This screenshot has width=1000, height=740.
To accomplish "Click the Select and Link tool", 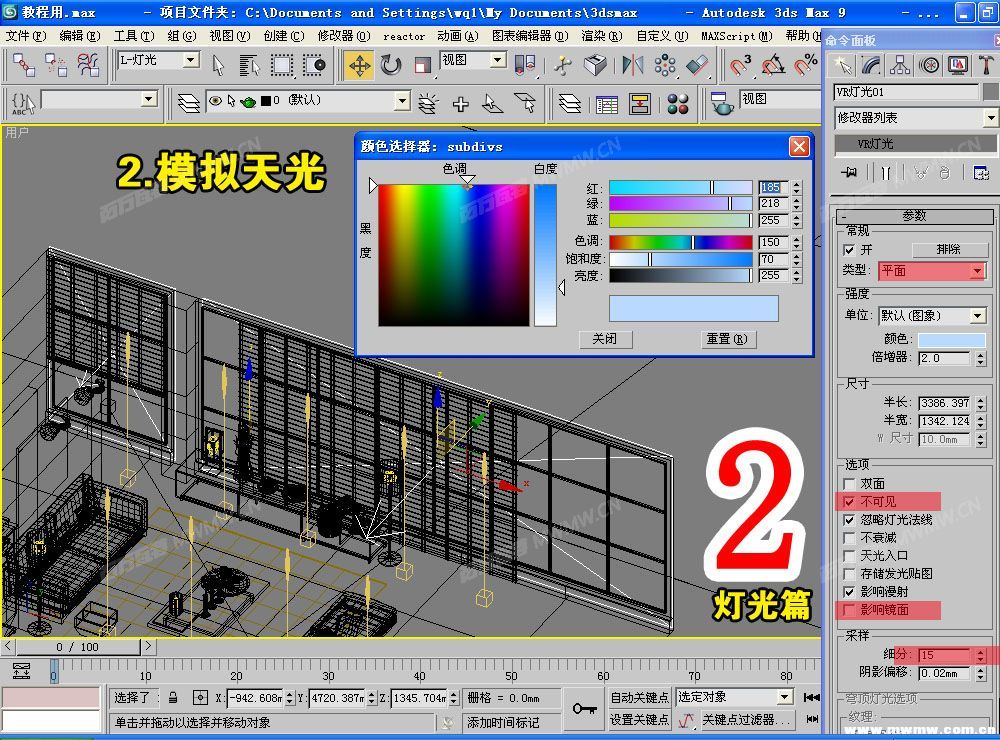I will pyautogui.click(x=24, y=64).
